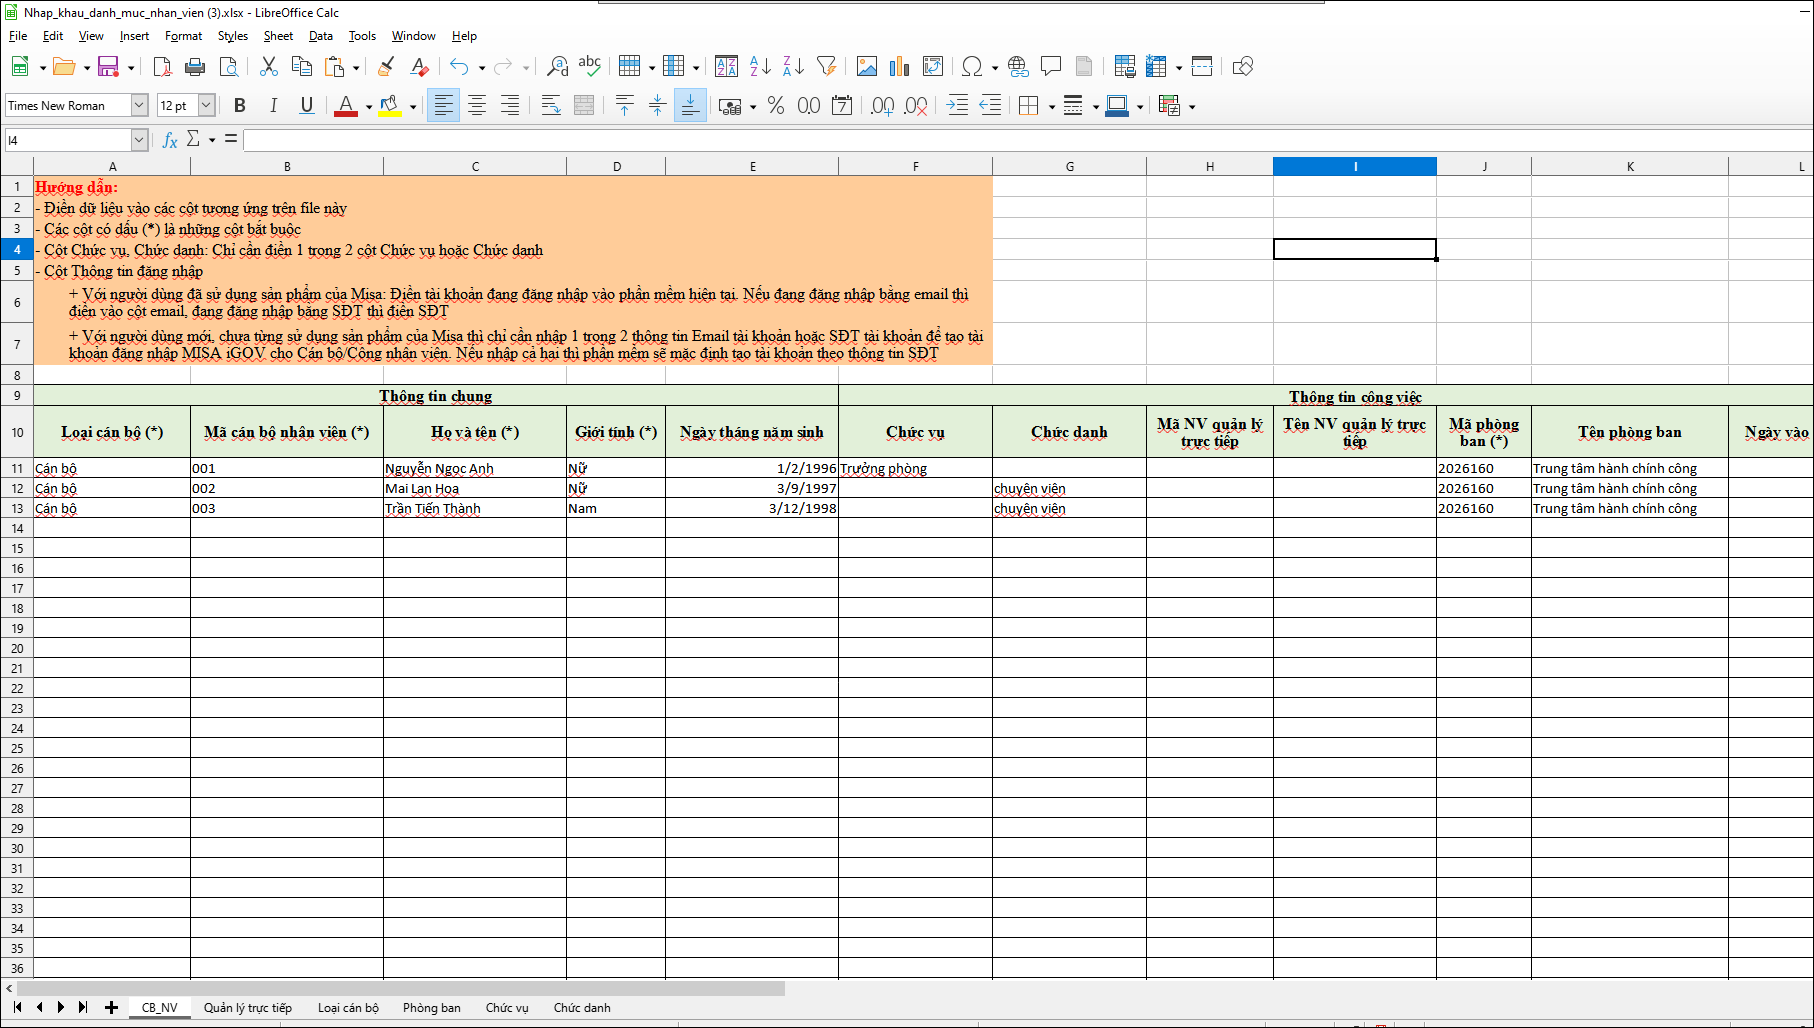1814x1028 pixels.
Task: Save the document using the Save icon
Action: pos(108,67)
